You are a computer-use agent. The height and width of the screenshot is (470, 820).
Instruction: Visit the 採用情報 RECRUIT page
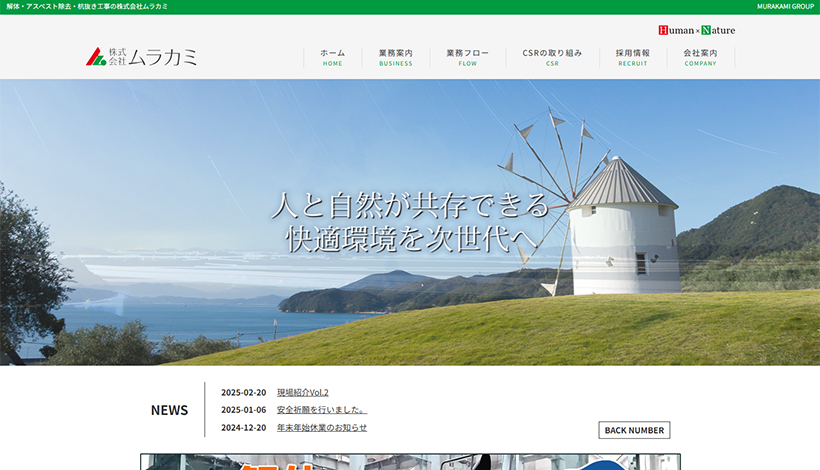632,57
